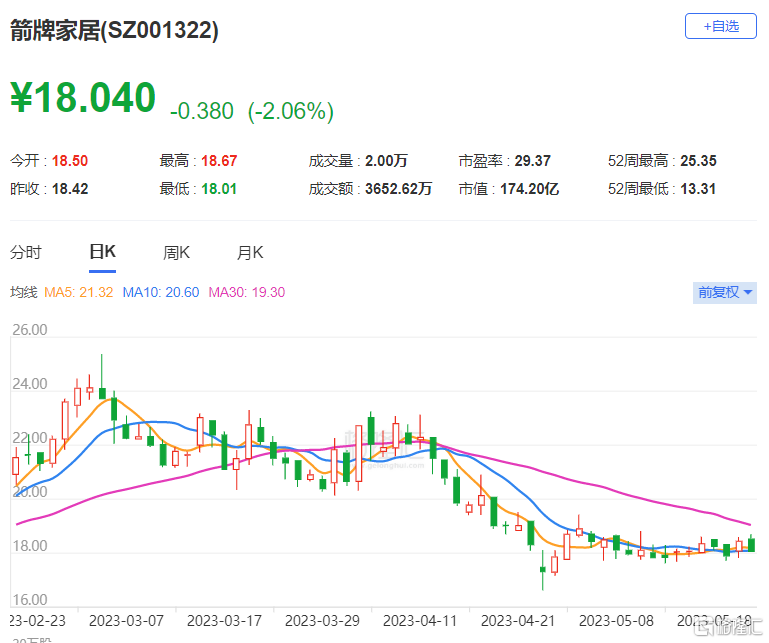Open the 前复权 dropdown

pos(724,292)
